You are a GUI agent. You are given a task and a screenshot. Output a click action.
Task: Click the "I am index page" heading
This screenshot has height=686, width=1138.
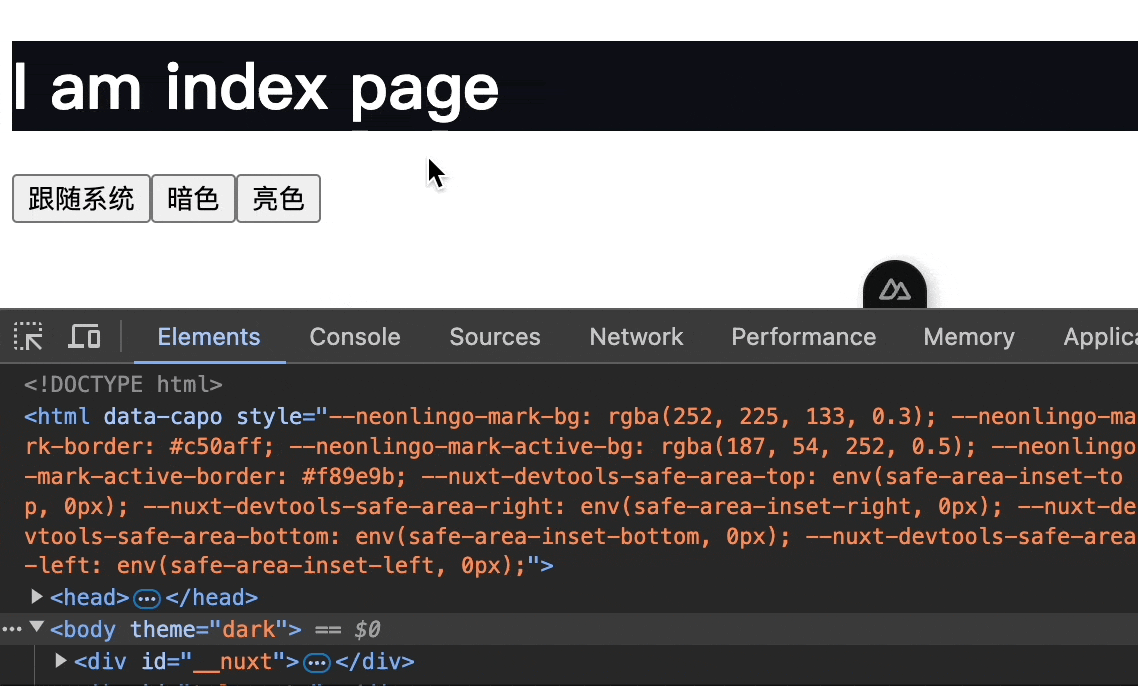(256, 87)
